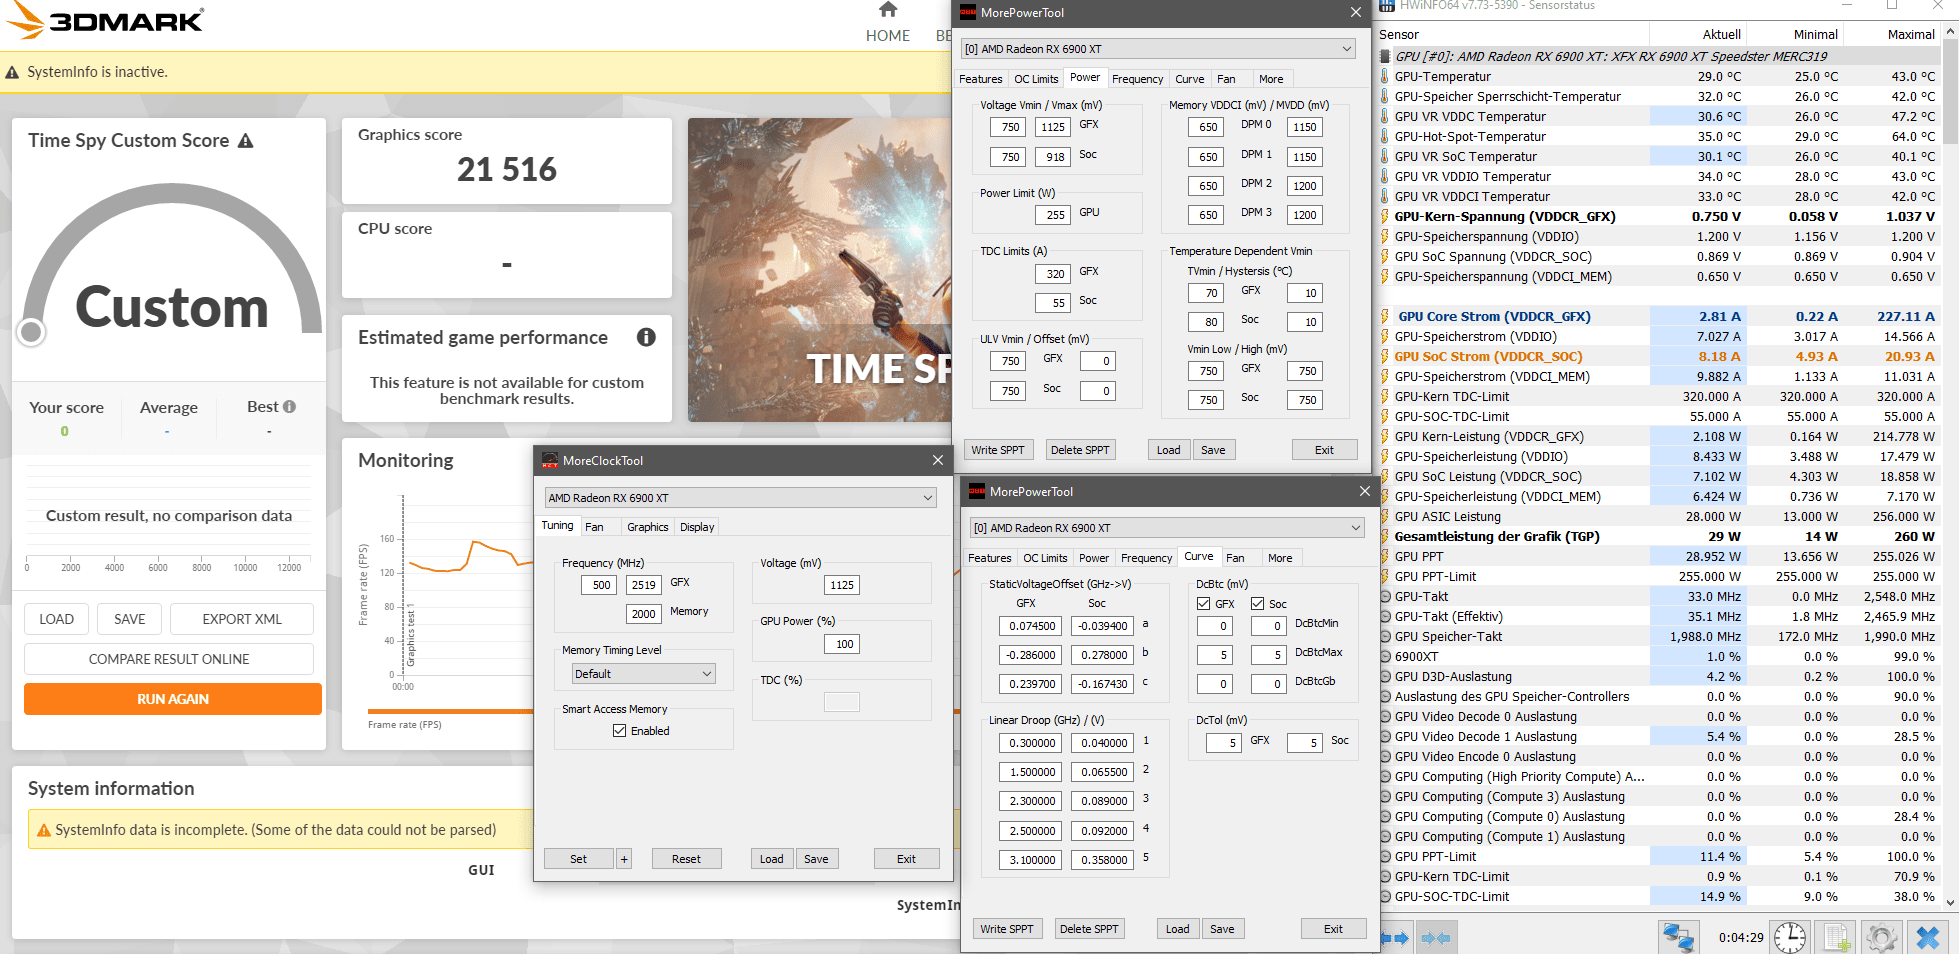Click MoreClockTool title bar icon
This screenshot has width=1959, height=954.
pos(550,460)
